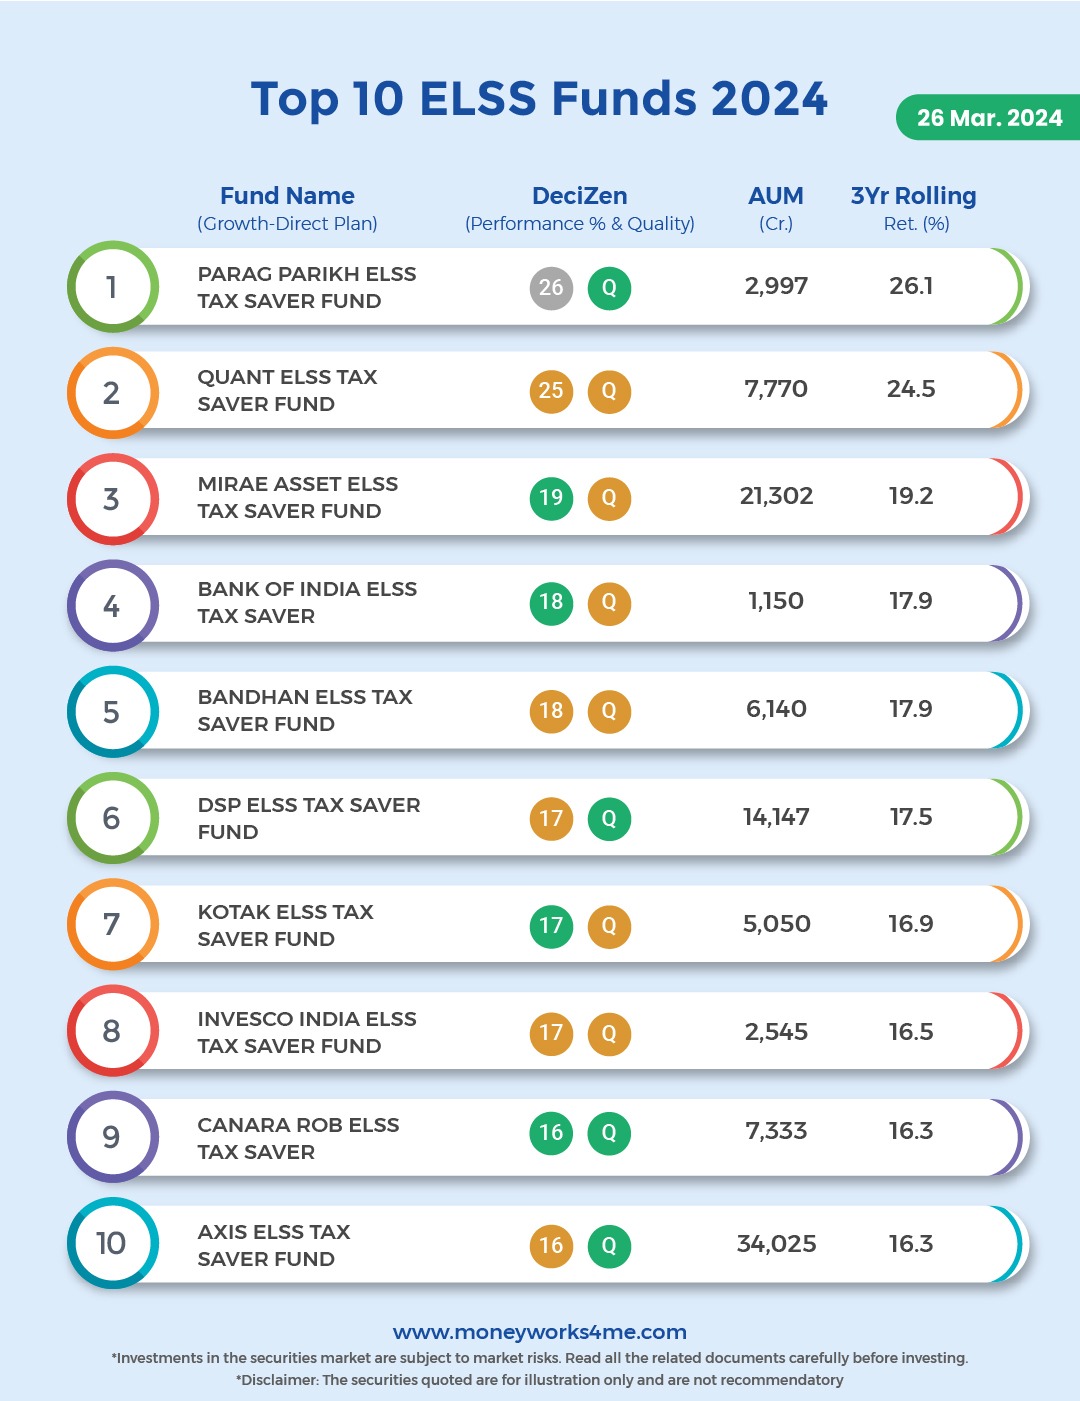Click DSP ELSS green Q quality badge
This screenshot has width=1080, height=1401.
(609, 819)
